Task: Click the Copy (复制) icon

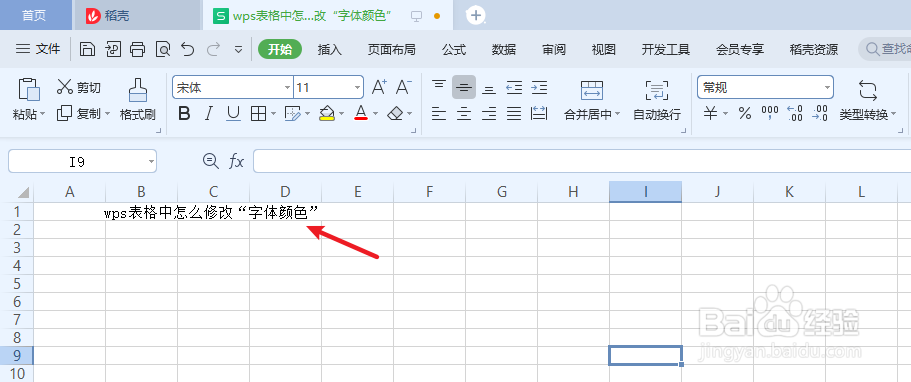Action: (64, 113)
